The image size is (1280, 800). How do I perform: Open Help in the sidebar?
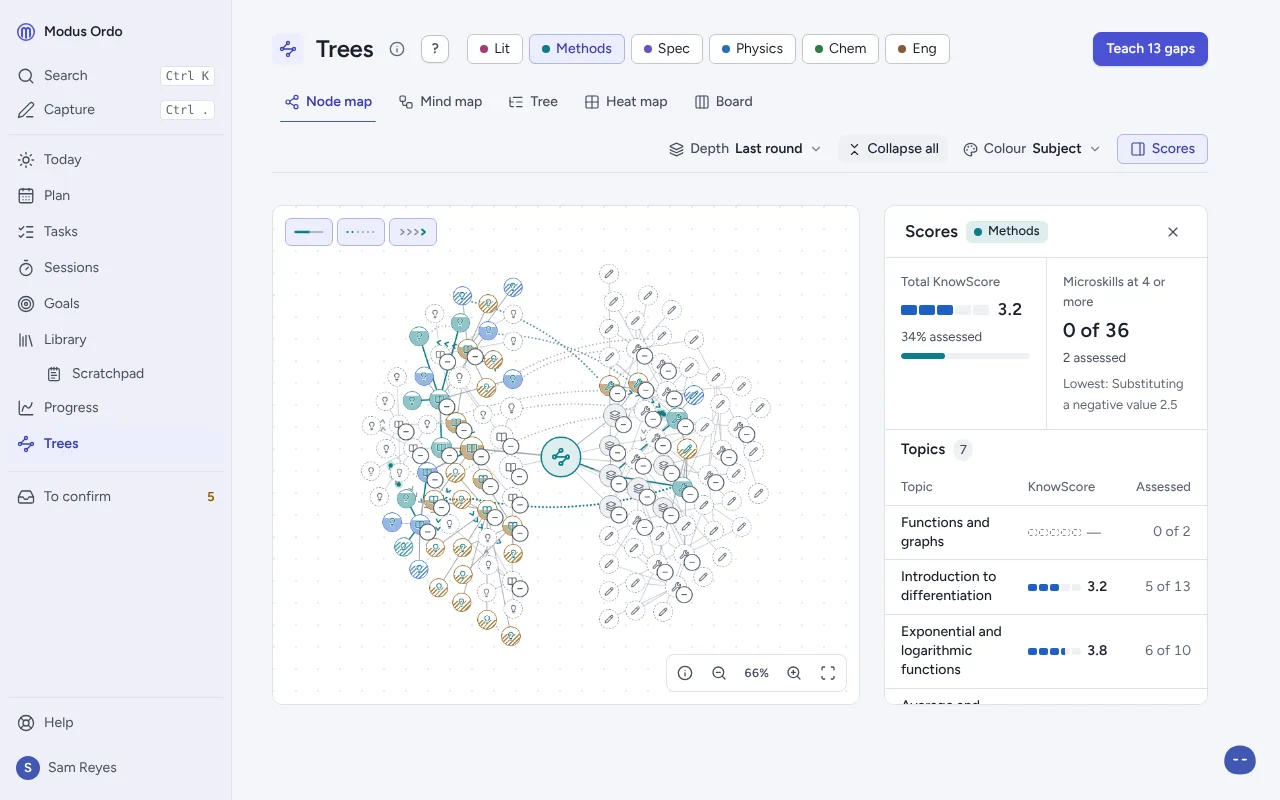115,723
